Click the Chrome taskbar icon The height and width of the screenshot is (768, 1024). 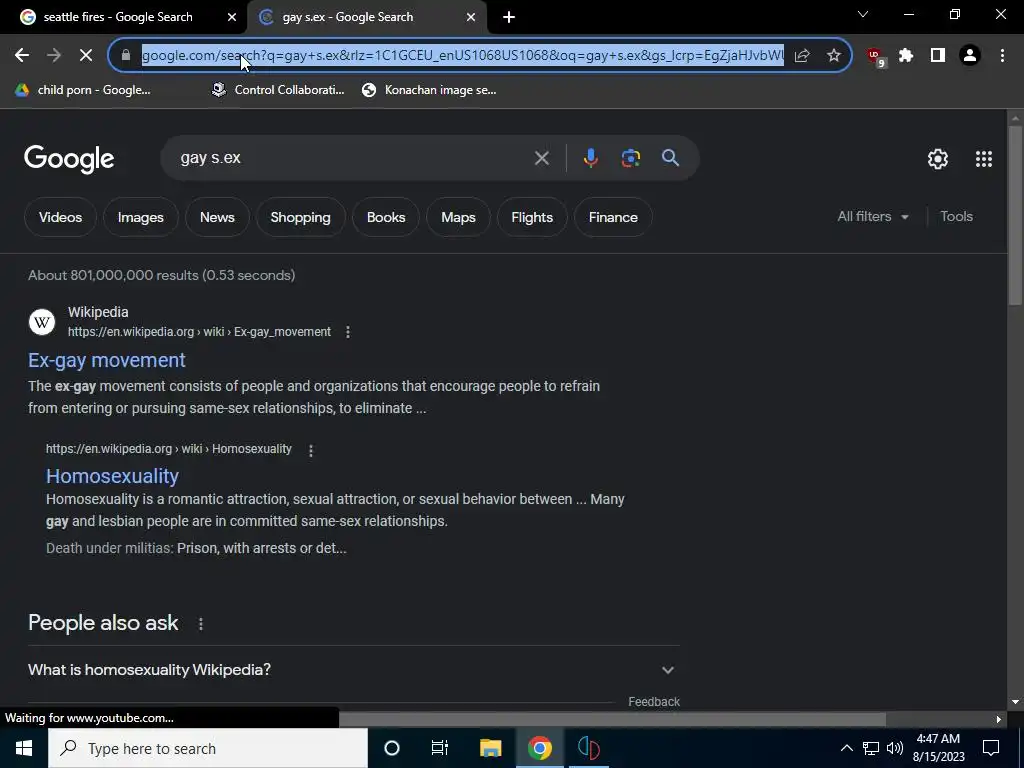(x=539, y=748)
